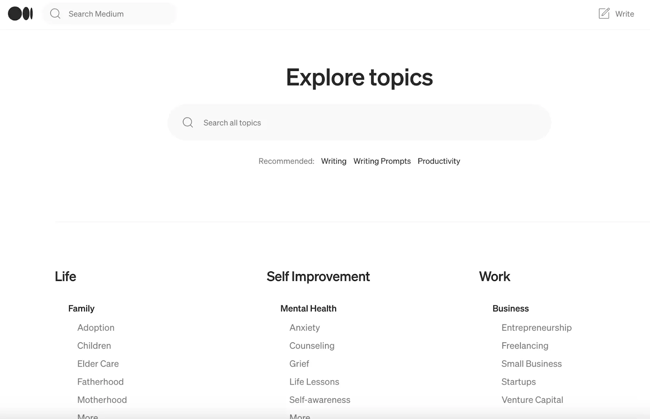Click the Write pencil icon
Viewport: 650px width, 419px height.
(x=604, y=14)
